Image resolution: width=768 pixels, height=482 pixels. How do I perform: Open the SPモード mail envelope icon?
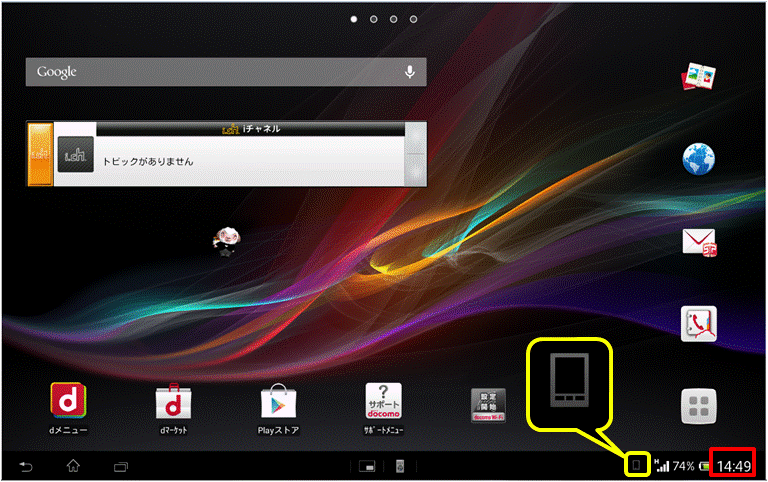pos(699,241)
